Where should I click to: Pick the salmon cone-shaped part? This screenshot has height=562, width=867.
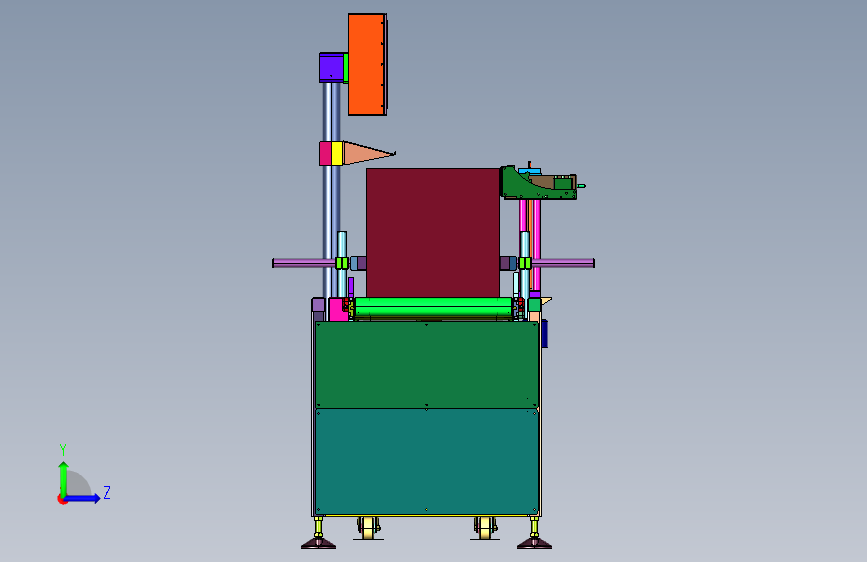click(368, 153)
